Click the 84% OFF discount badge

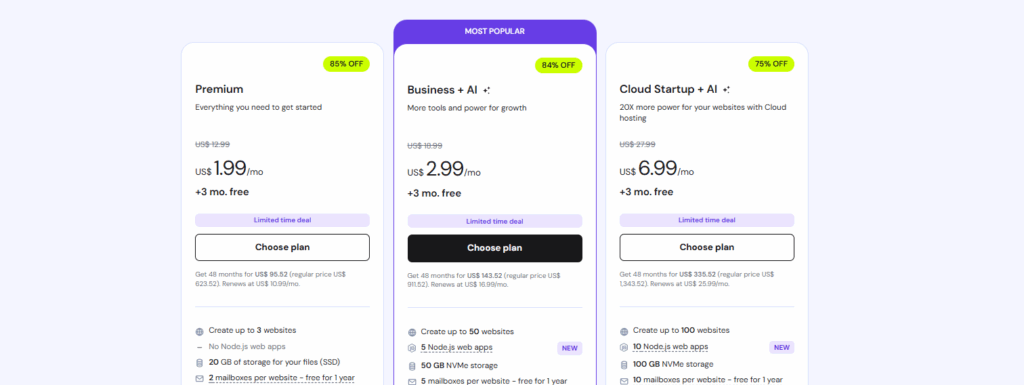click(558, 65)
